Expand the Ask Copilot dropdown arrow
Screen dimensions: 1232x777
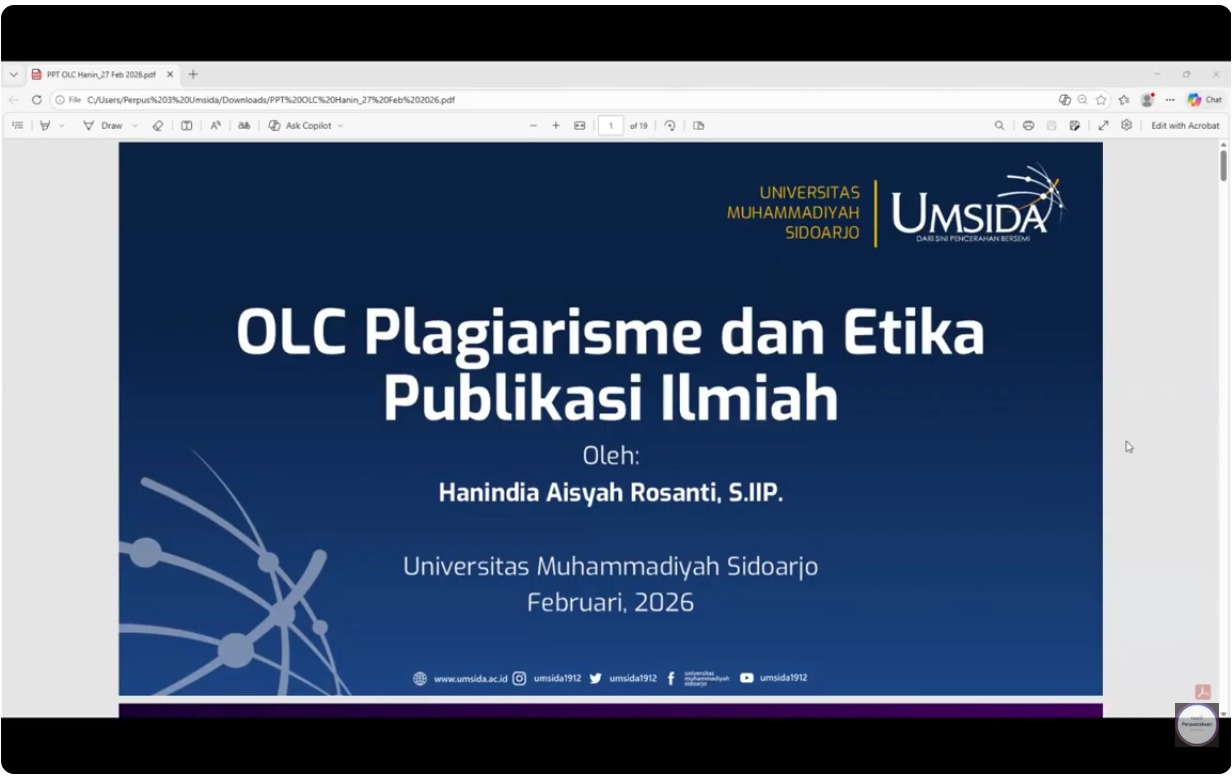pyautogui.click(x=340, y=126)
